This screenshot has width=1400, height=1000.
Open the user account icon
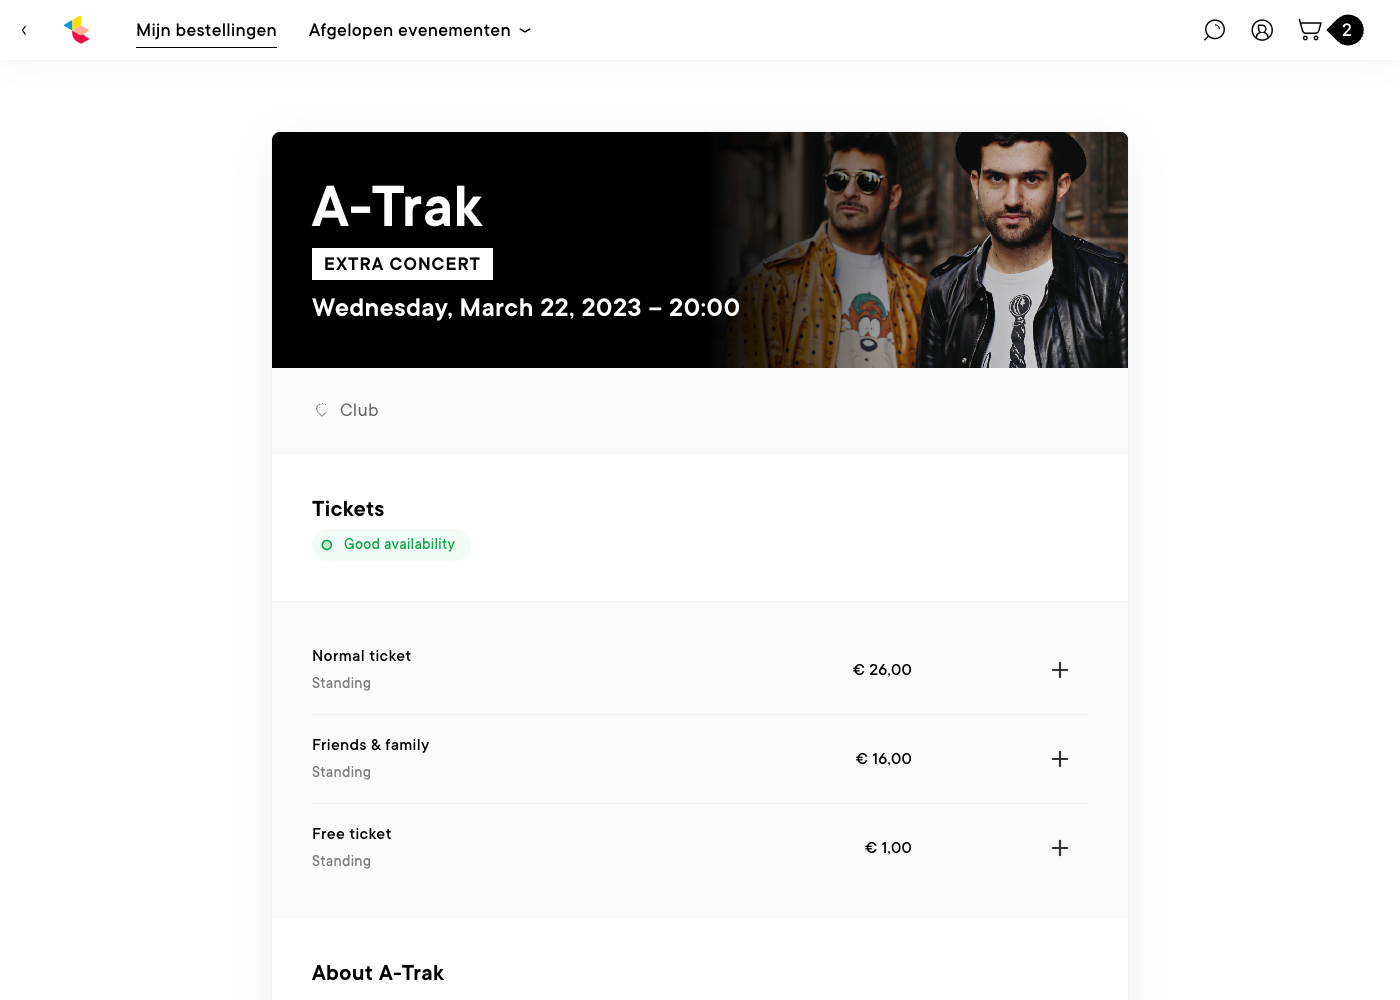[1262, 30]
